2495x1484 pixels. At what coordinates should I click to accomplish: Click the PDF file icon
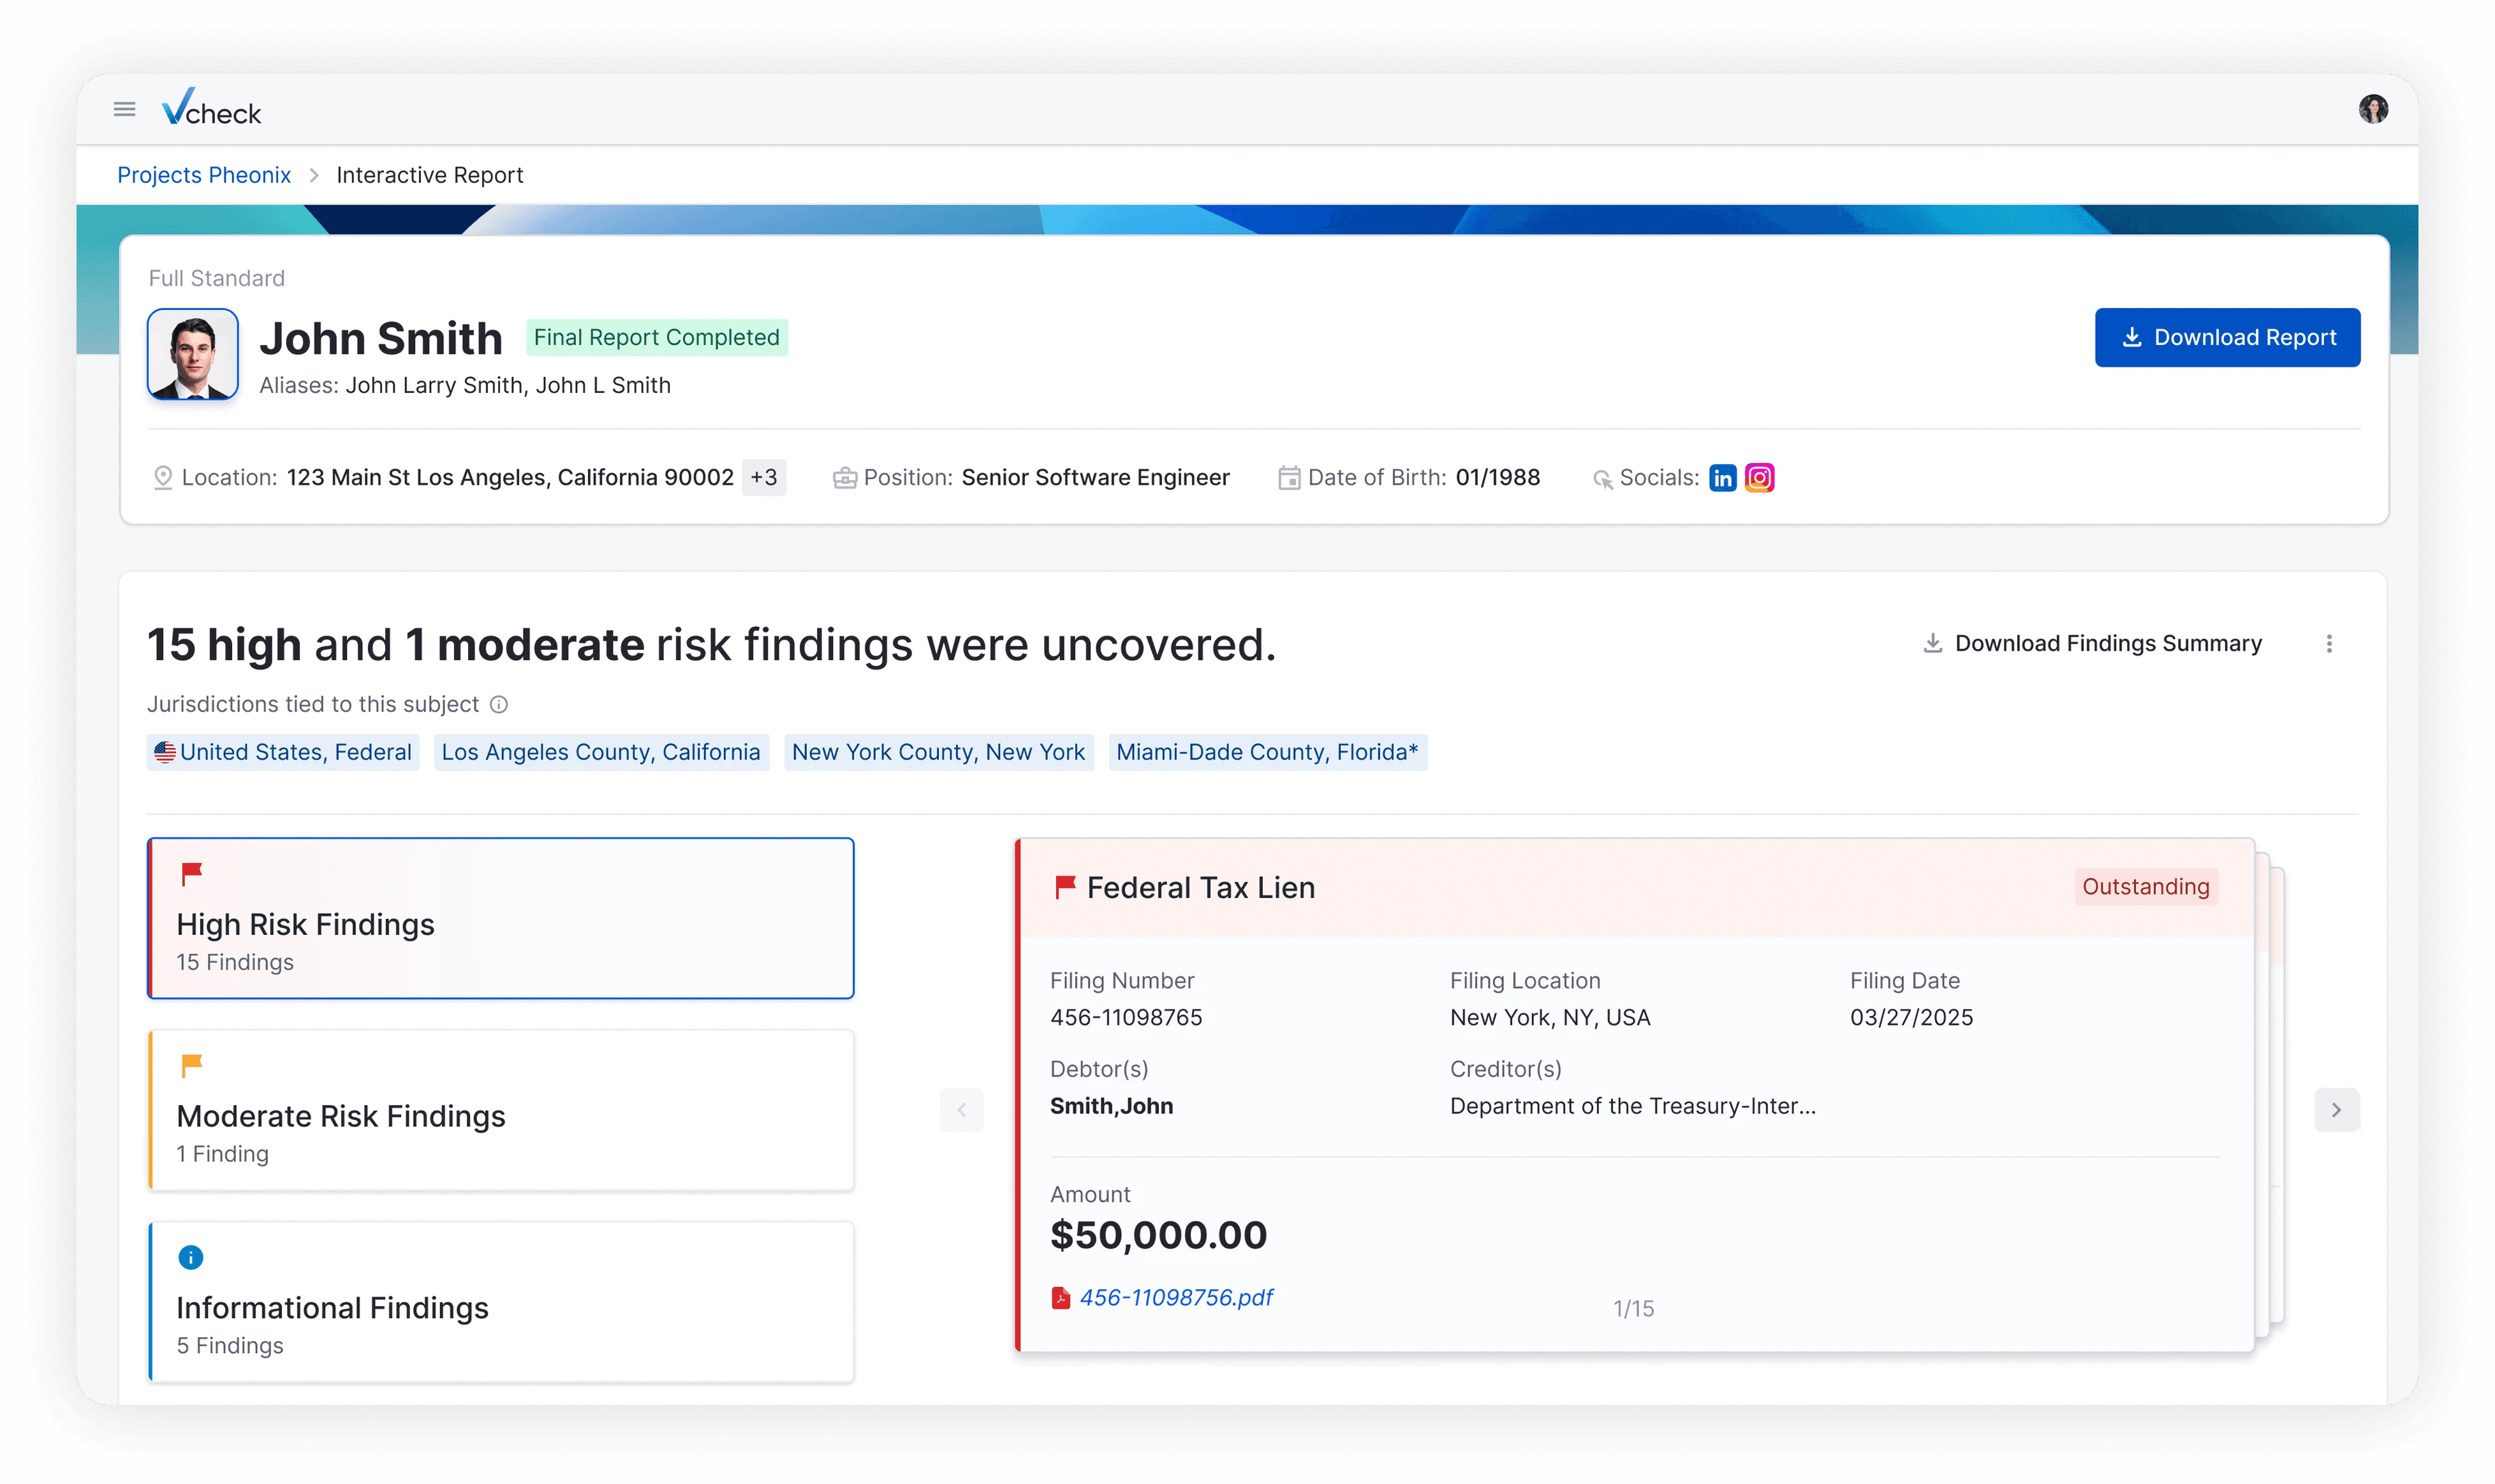point(1060,1298)
